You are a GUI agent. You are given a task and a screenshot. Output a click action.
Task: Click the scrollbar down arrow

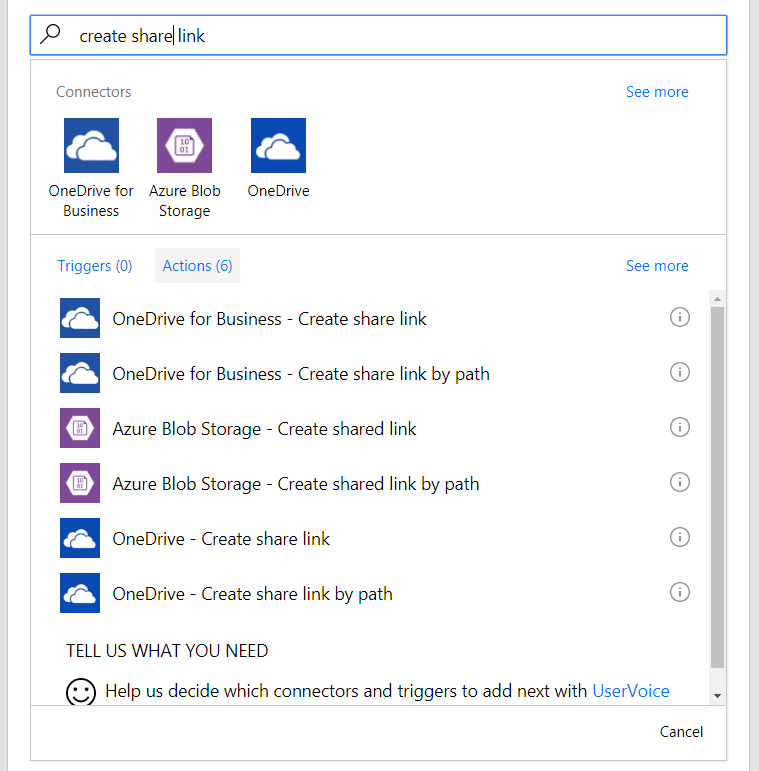click(717, 695)
